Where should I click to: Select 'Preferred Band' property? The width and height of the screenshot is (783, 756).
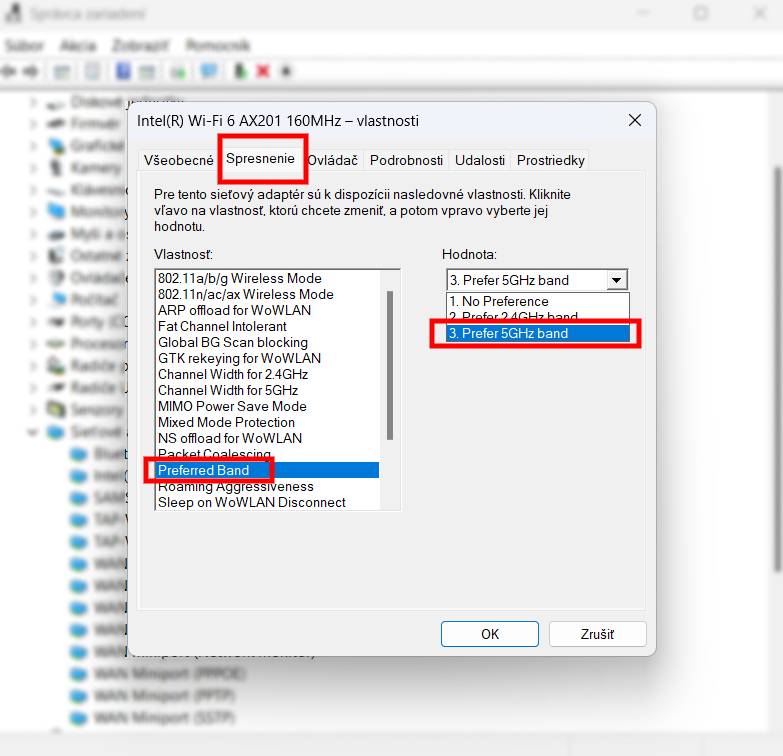(x=268, y=470)
